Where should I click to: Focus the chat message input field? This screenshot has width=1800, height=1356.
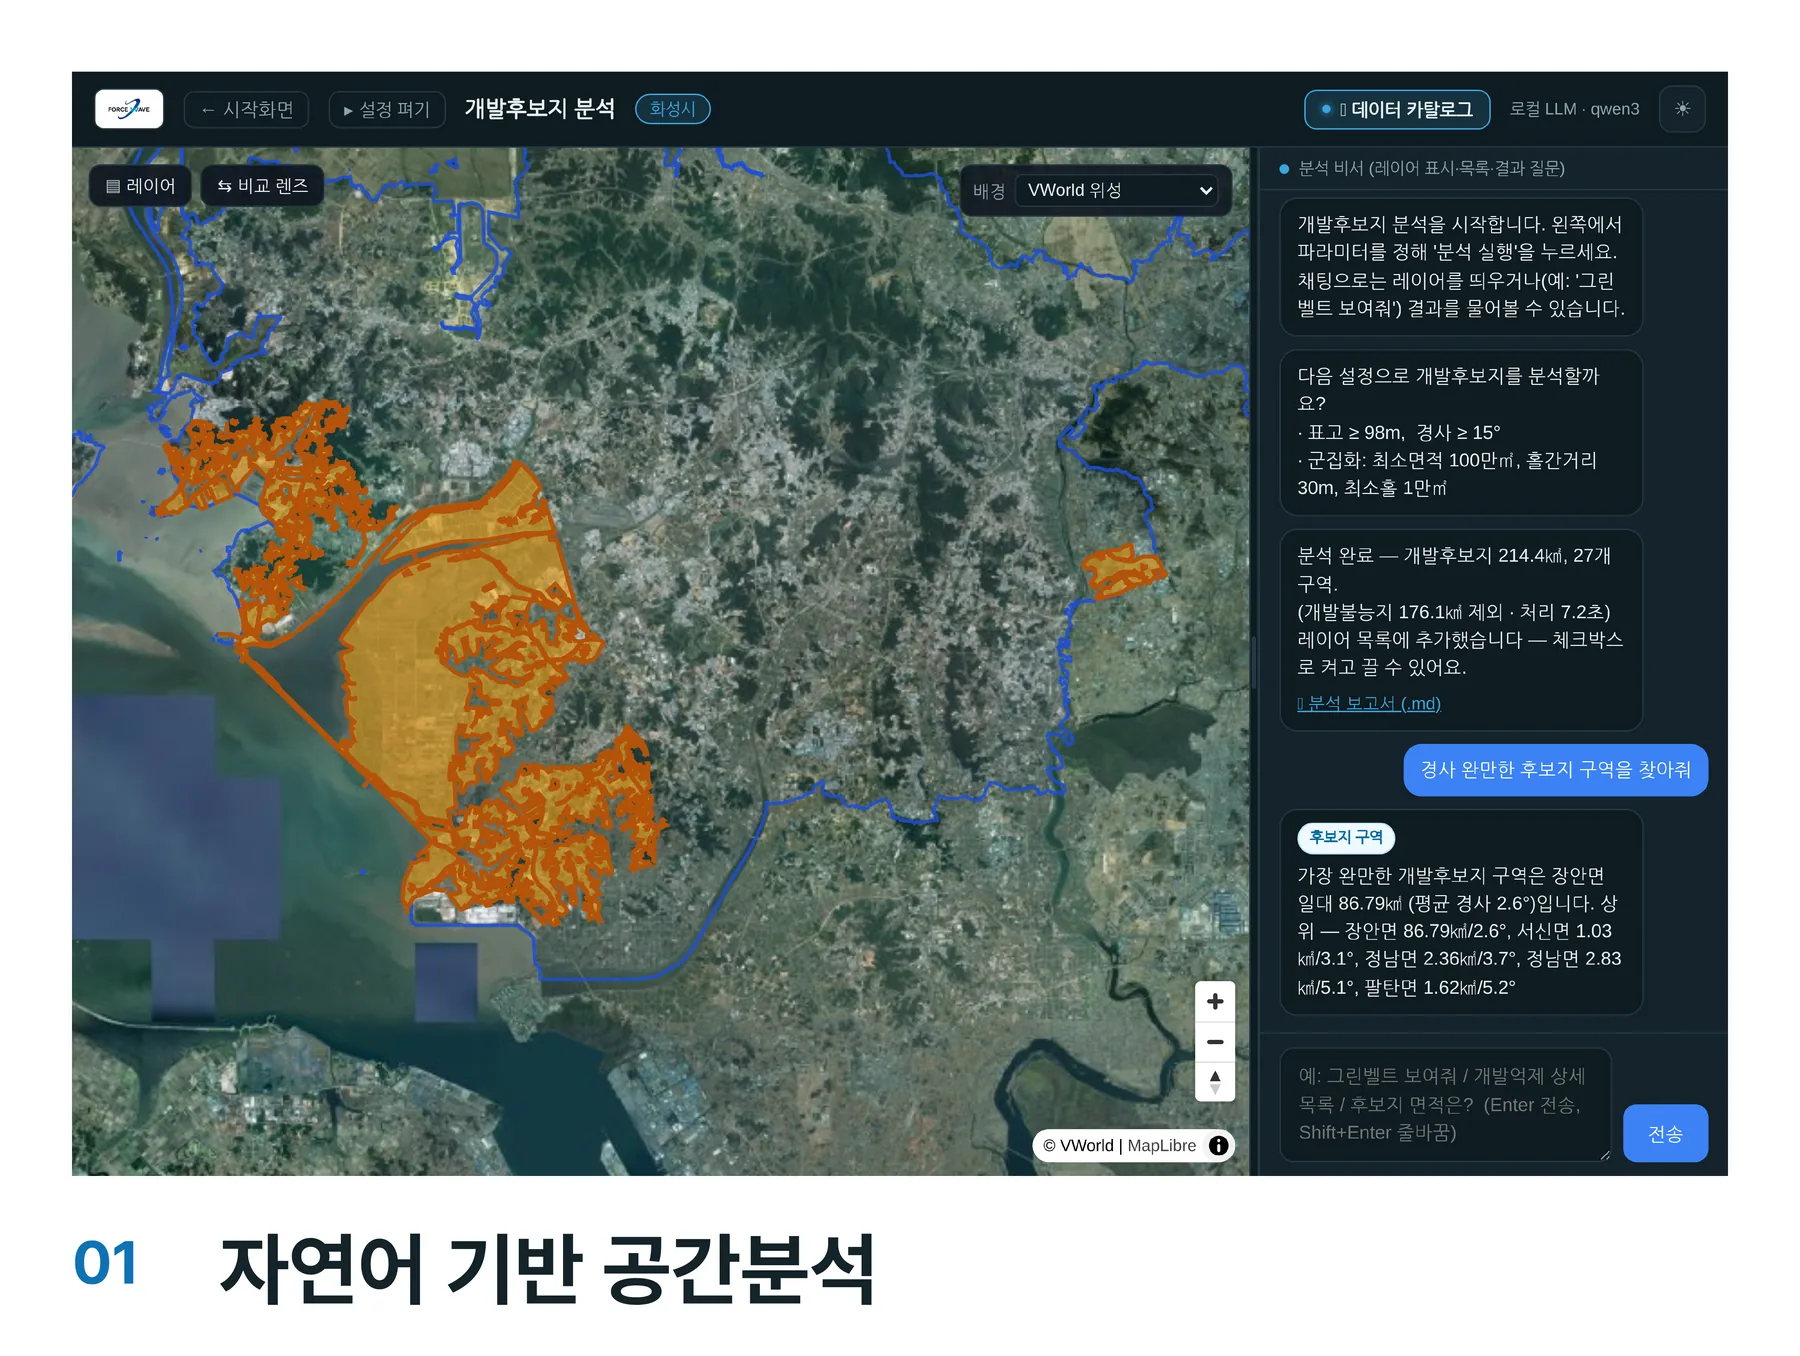[x=1445, y=1104]
